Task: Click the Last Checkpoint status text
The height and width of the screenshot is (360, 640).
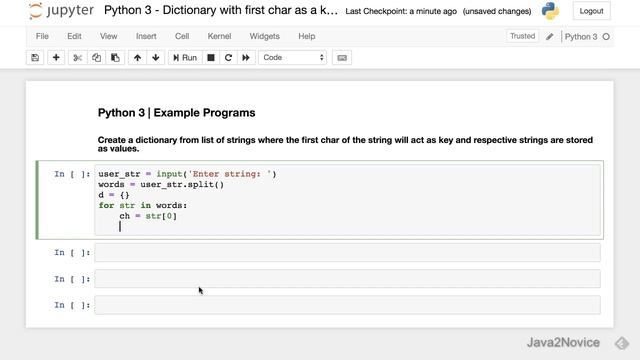Action: (x=401, y=11)
